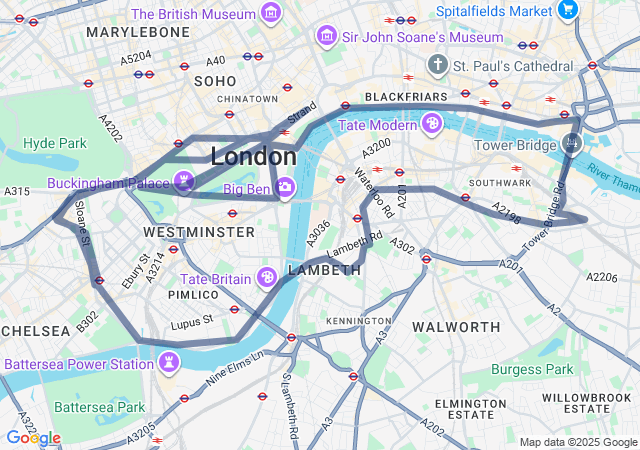Screen dimensions: 640x450
Task: Select the Big Ben camera pin
Action: [x=285, y=188]
